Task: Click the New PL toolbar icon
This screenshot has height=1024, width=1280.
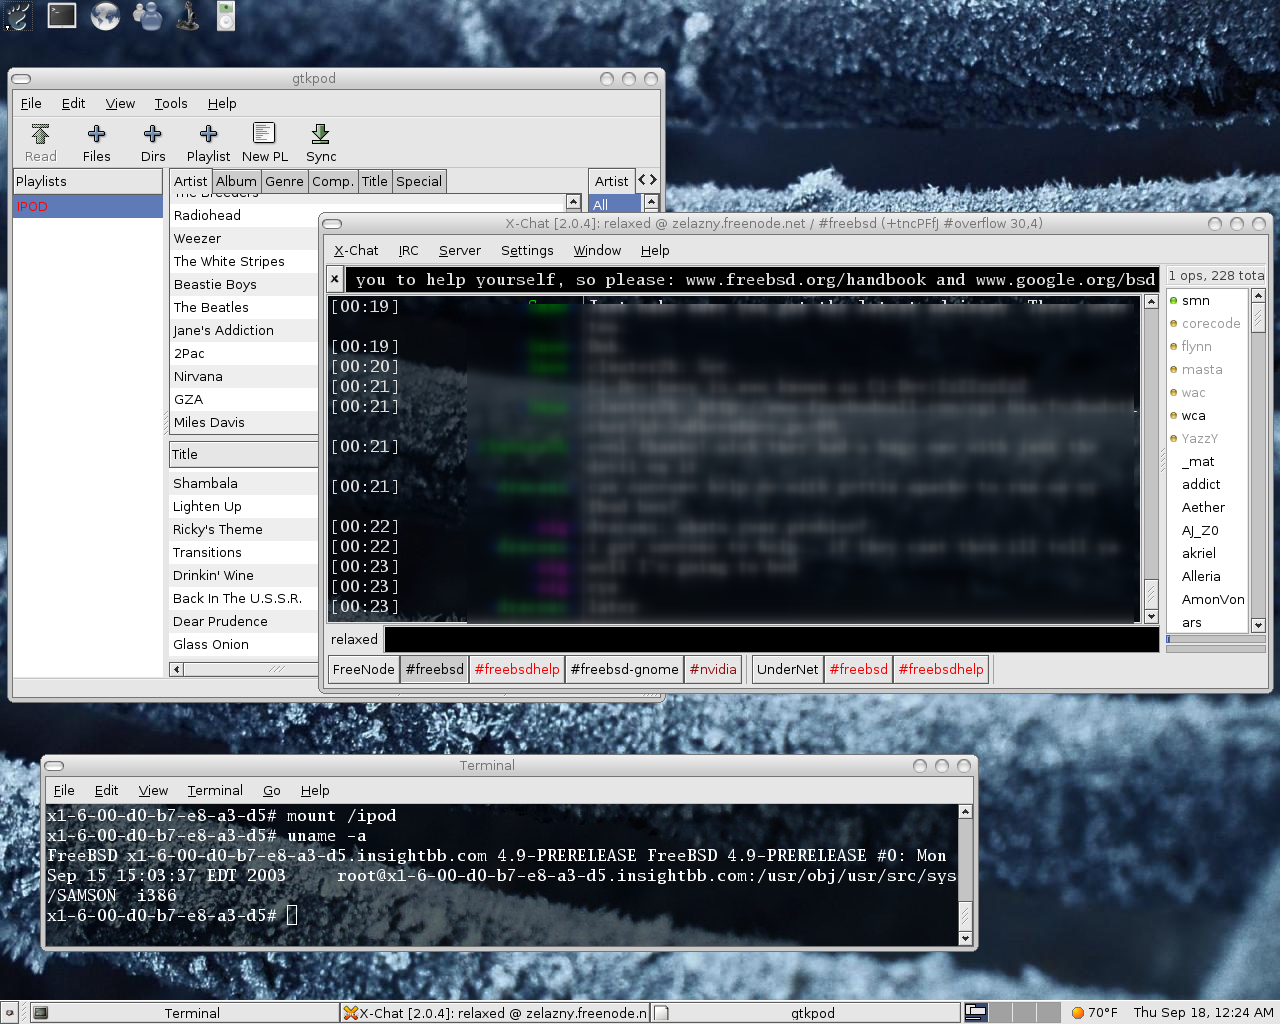Action: coord(264,141)
